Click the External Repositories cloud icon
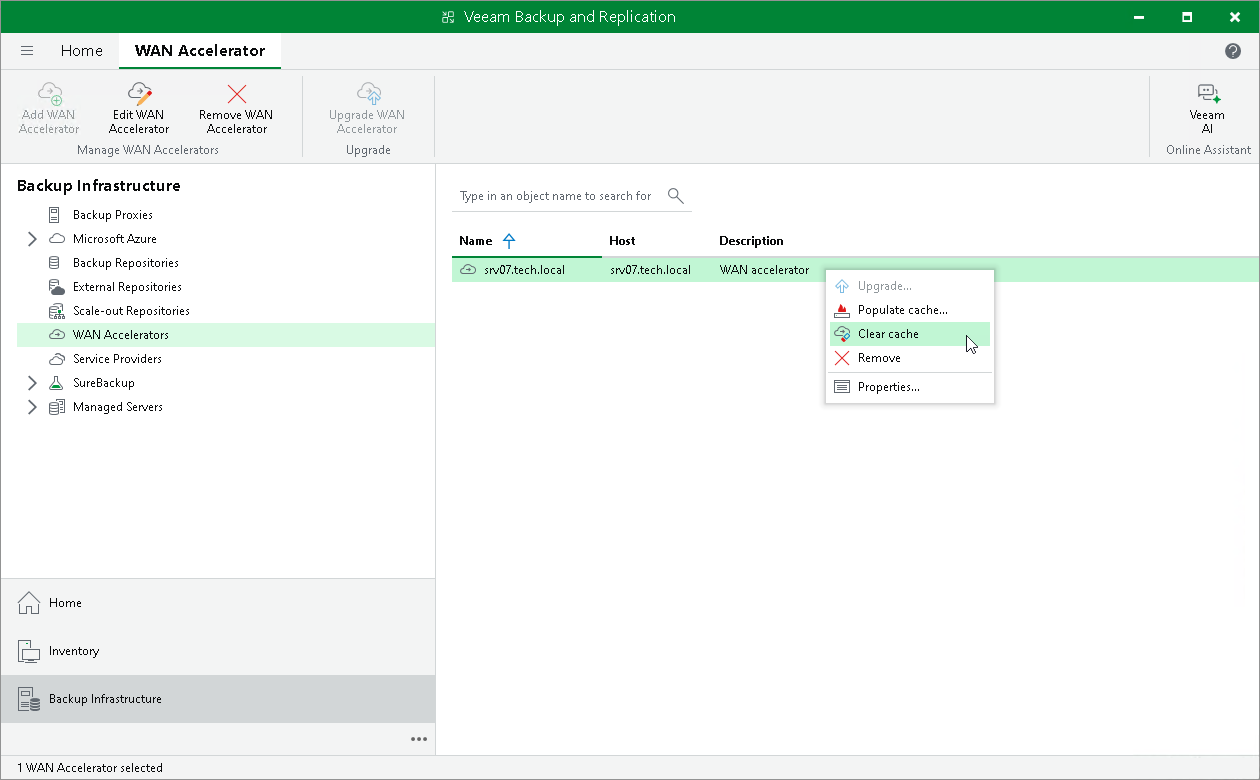The height and width of the screenshot is (780, 1260). [x=57, y=287]
